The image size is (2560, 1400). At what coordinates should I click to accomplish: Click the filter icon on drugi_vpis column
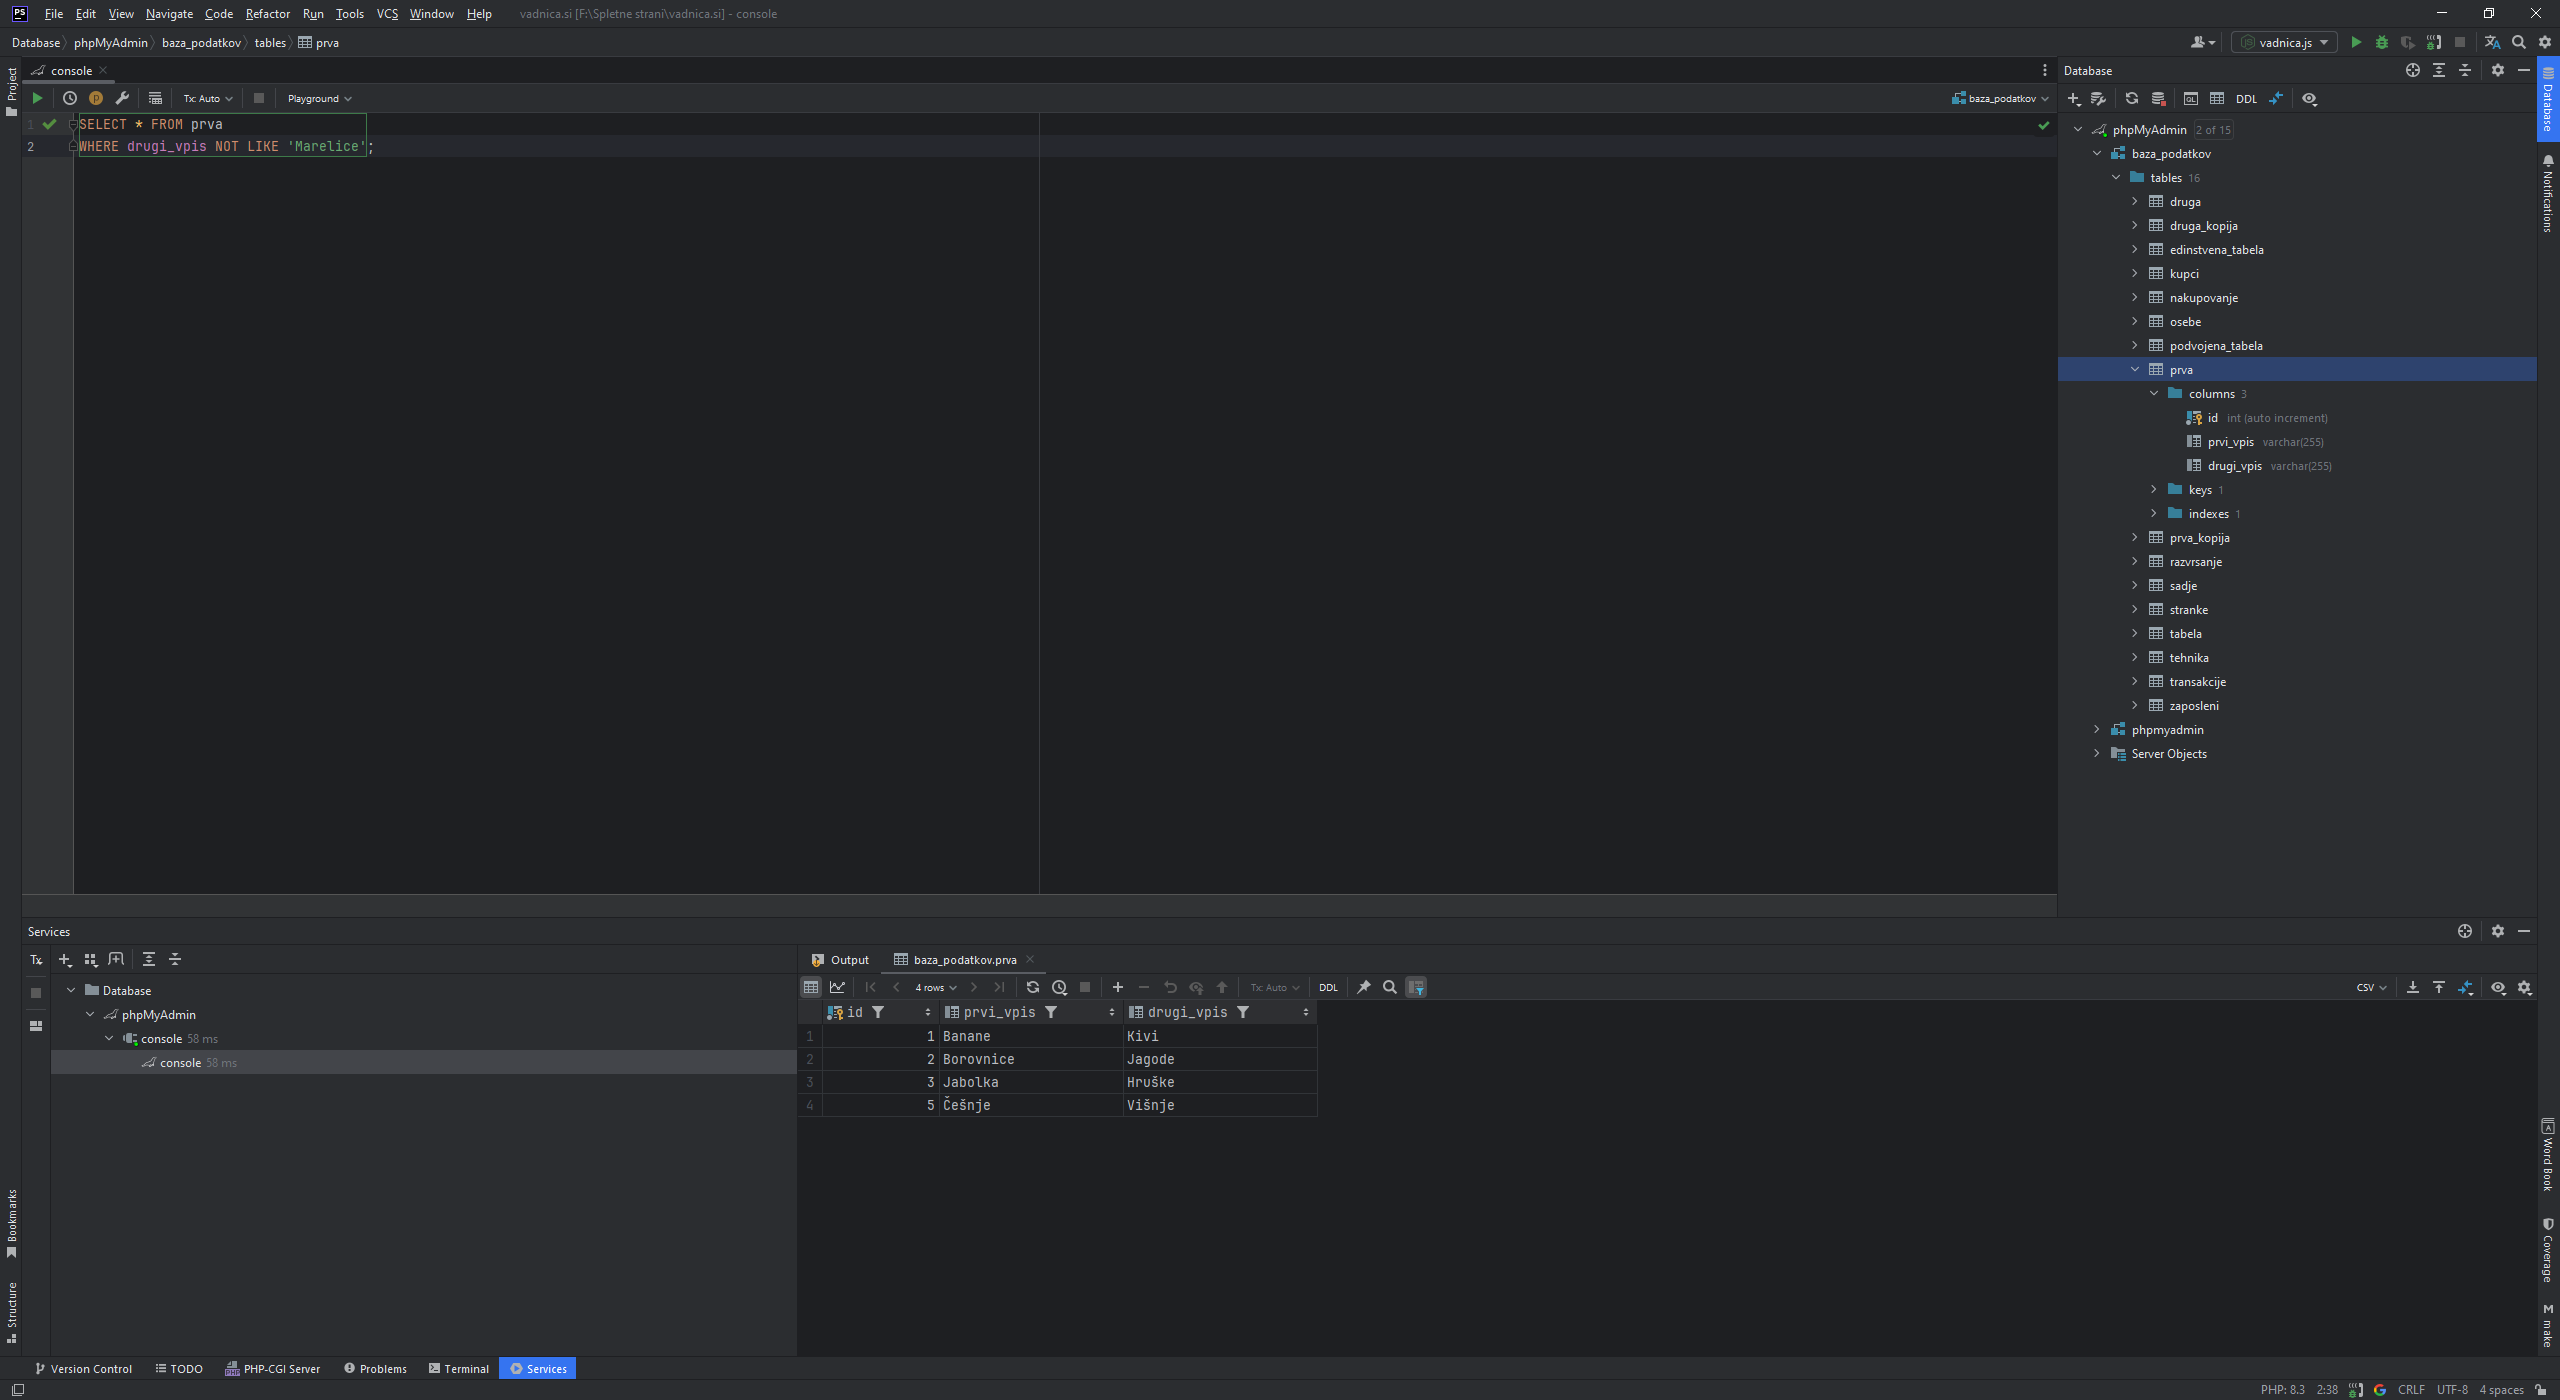(x=1243, y=1012)
